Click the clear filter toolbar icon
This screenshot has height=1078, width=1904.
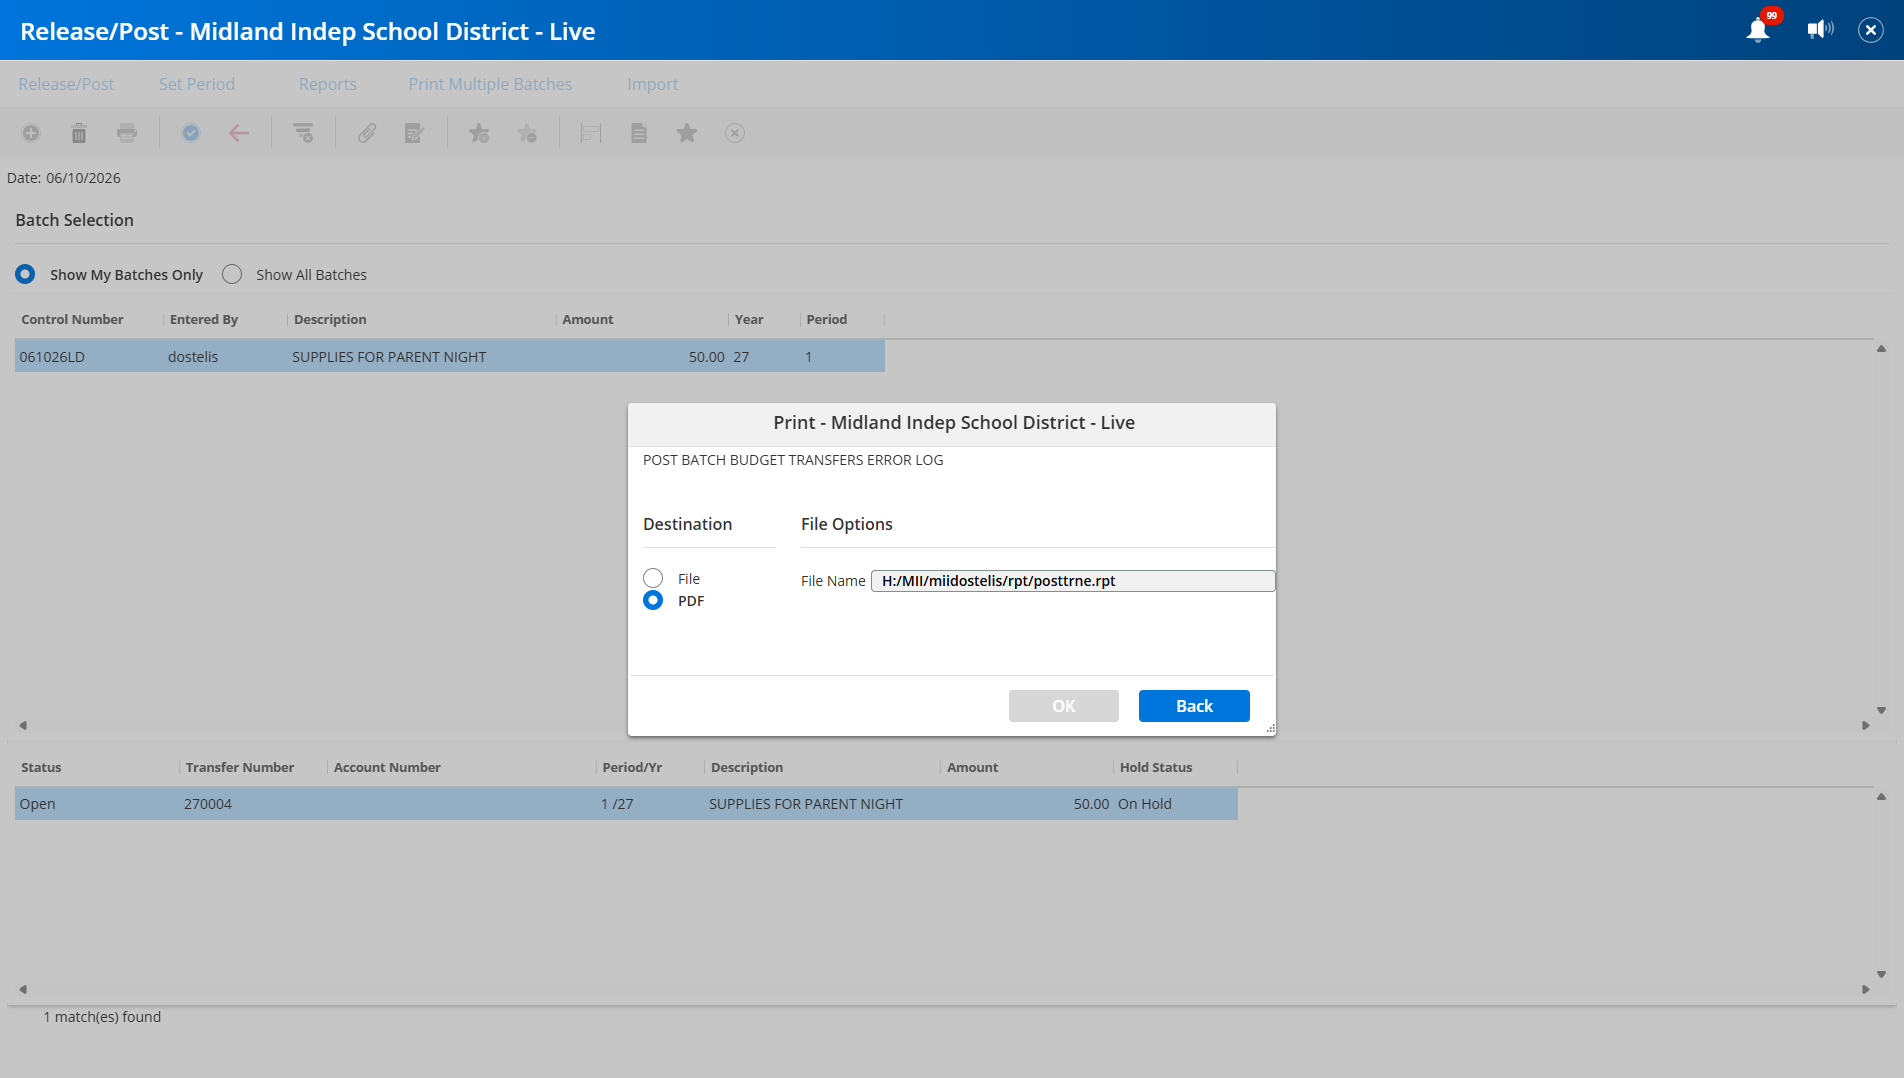pos(303,133)
